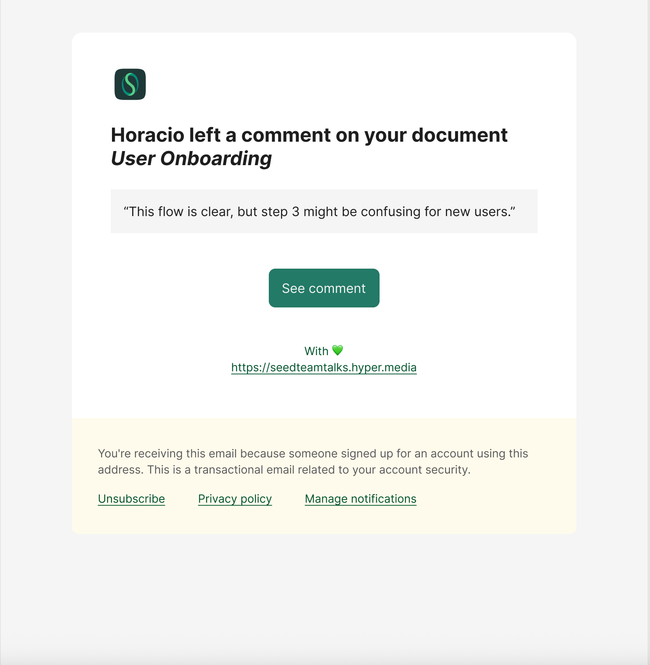
Task: Click the green heart emoji
Action: [x=338, y=350]
